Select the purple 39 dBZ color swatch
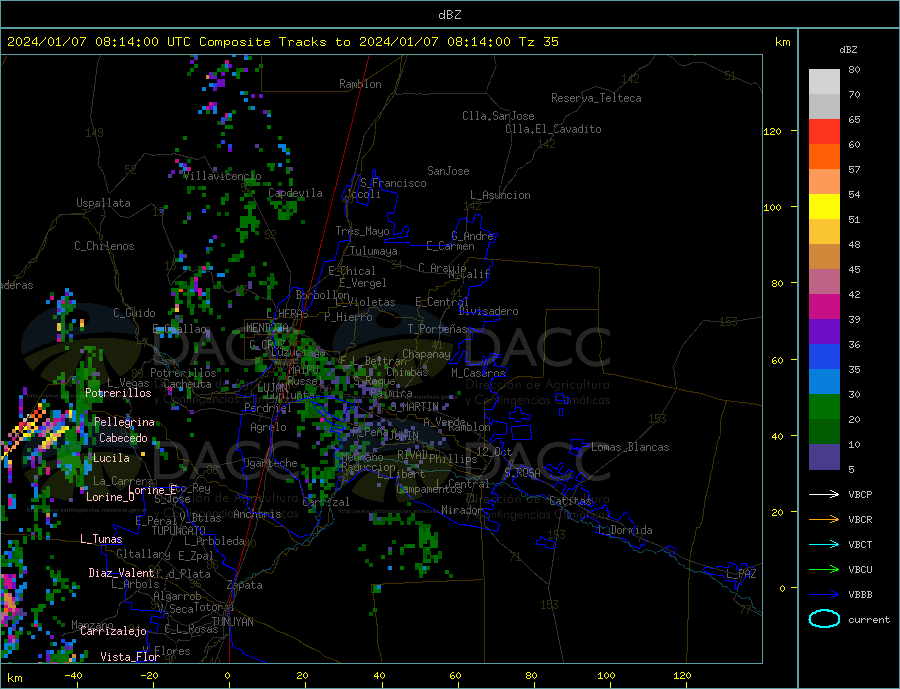Viewport: 900px width, 689px height. (x=824, y=331)
